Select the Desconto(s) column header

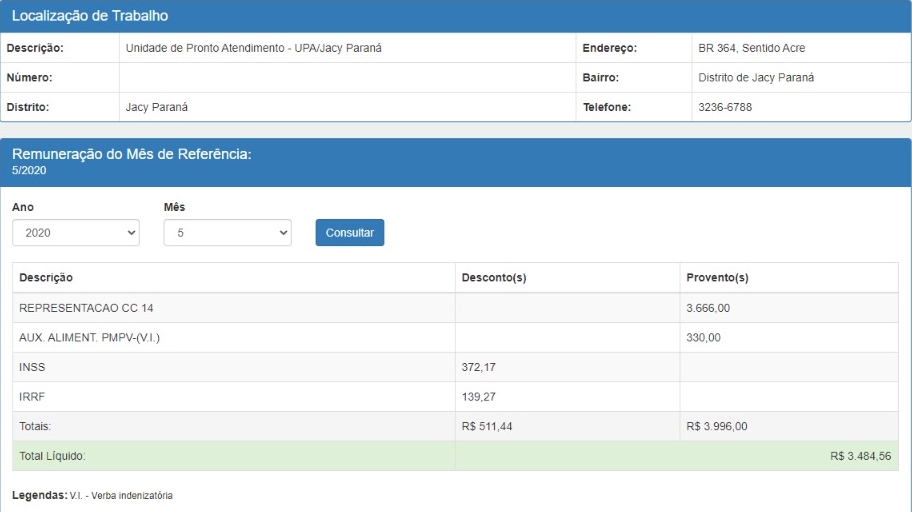click(x=494, y=278)
